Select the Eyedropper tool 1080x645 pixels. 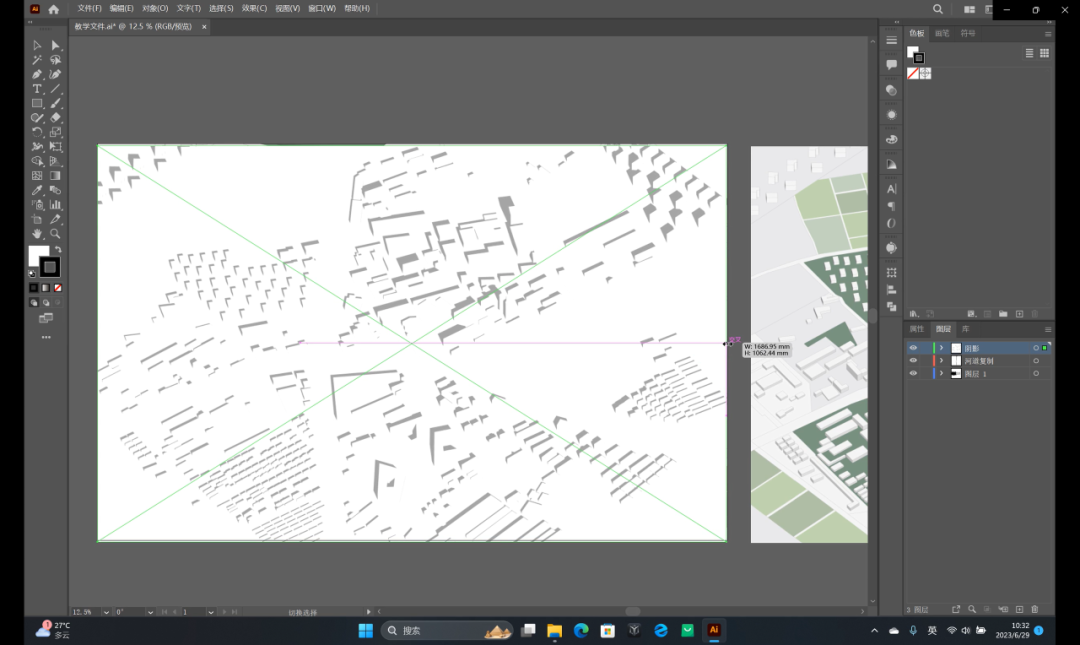(37, 190)
